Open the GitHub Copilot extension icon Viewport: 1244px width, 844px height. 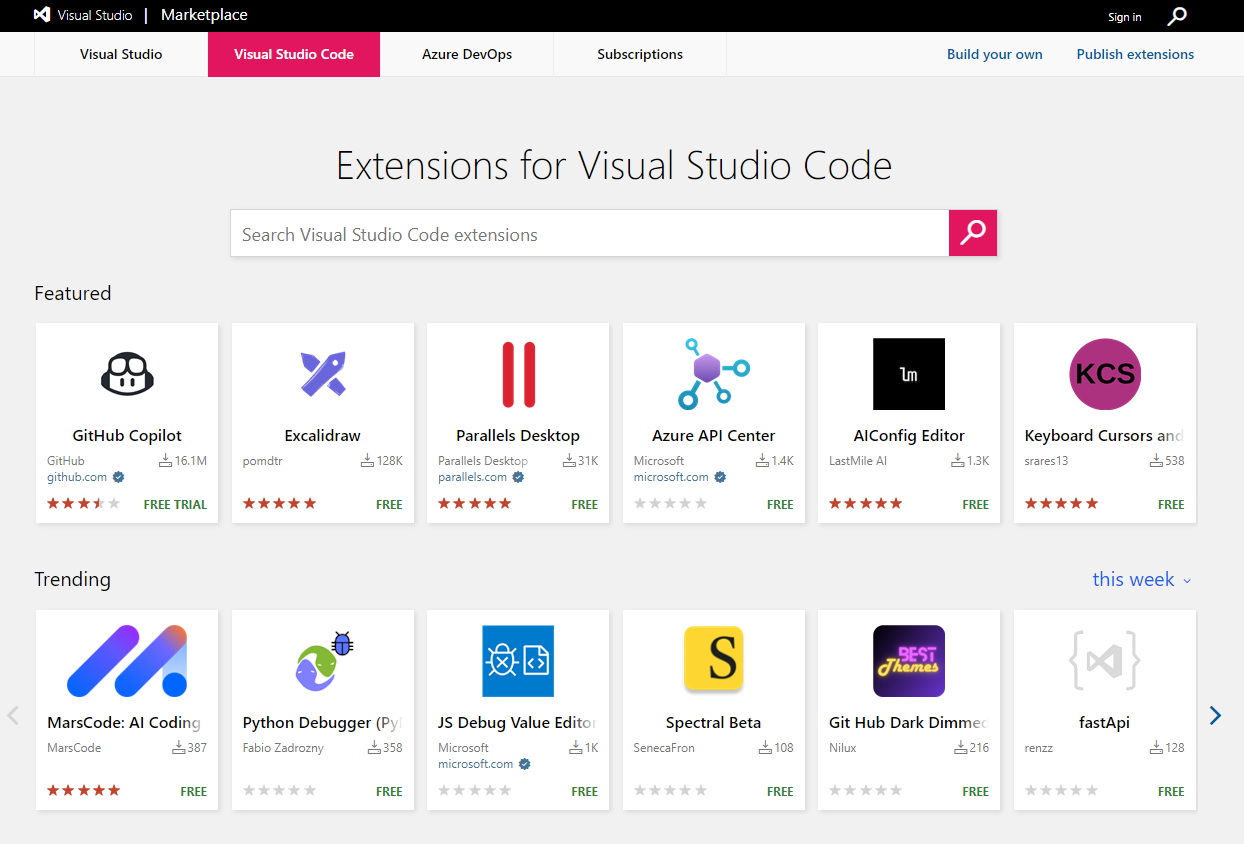point(127,374)
